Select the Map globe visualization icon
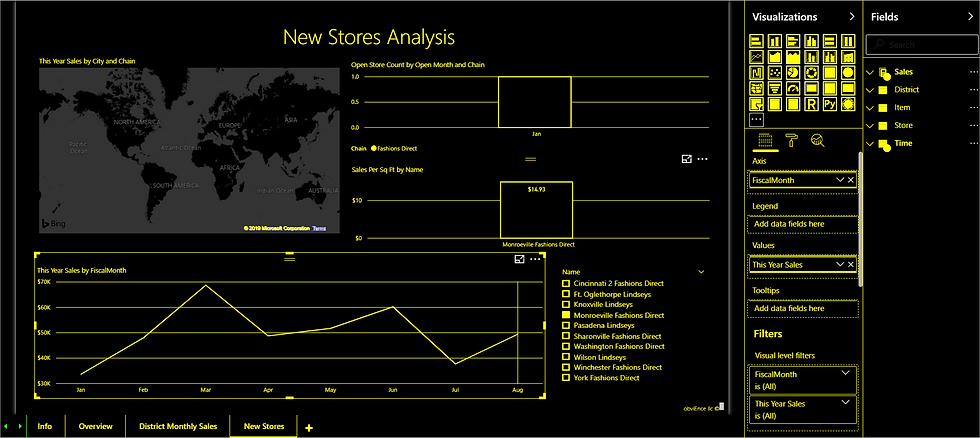The width and height of the screenshot is (980, 438). tap(848, 72)
